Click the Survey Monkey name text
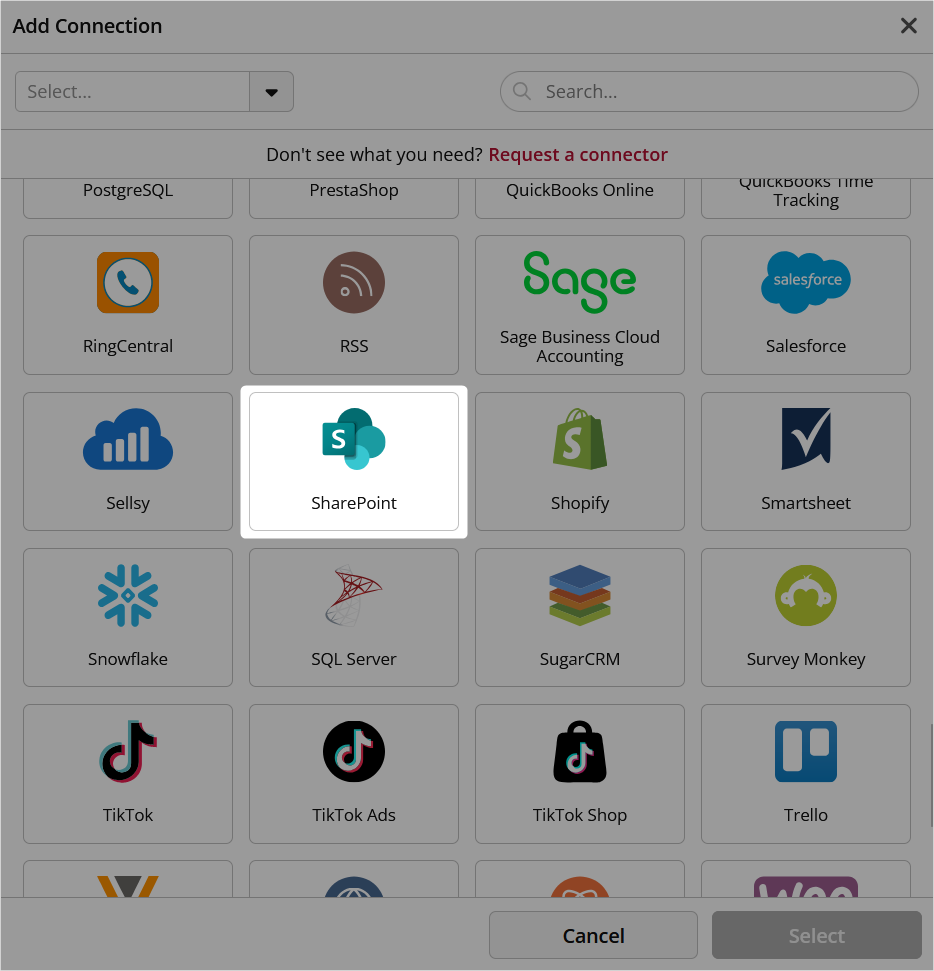 point(806,659)
